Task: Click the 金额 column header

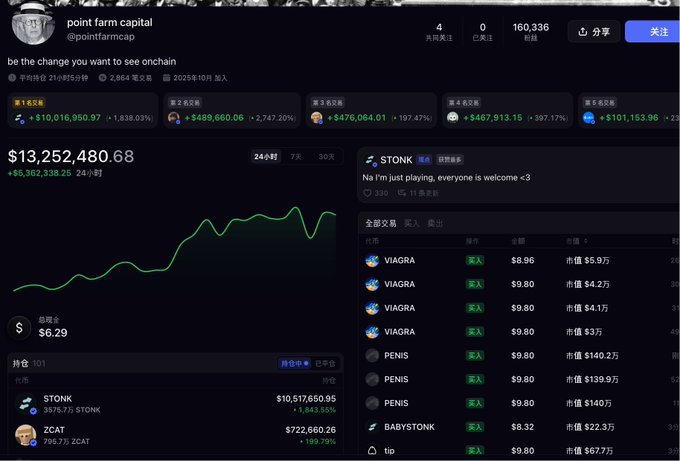Action: (x=518, y=241)
